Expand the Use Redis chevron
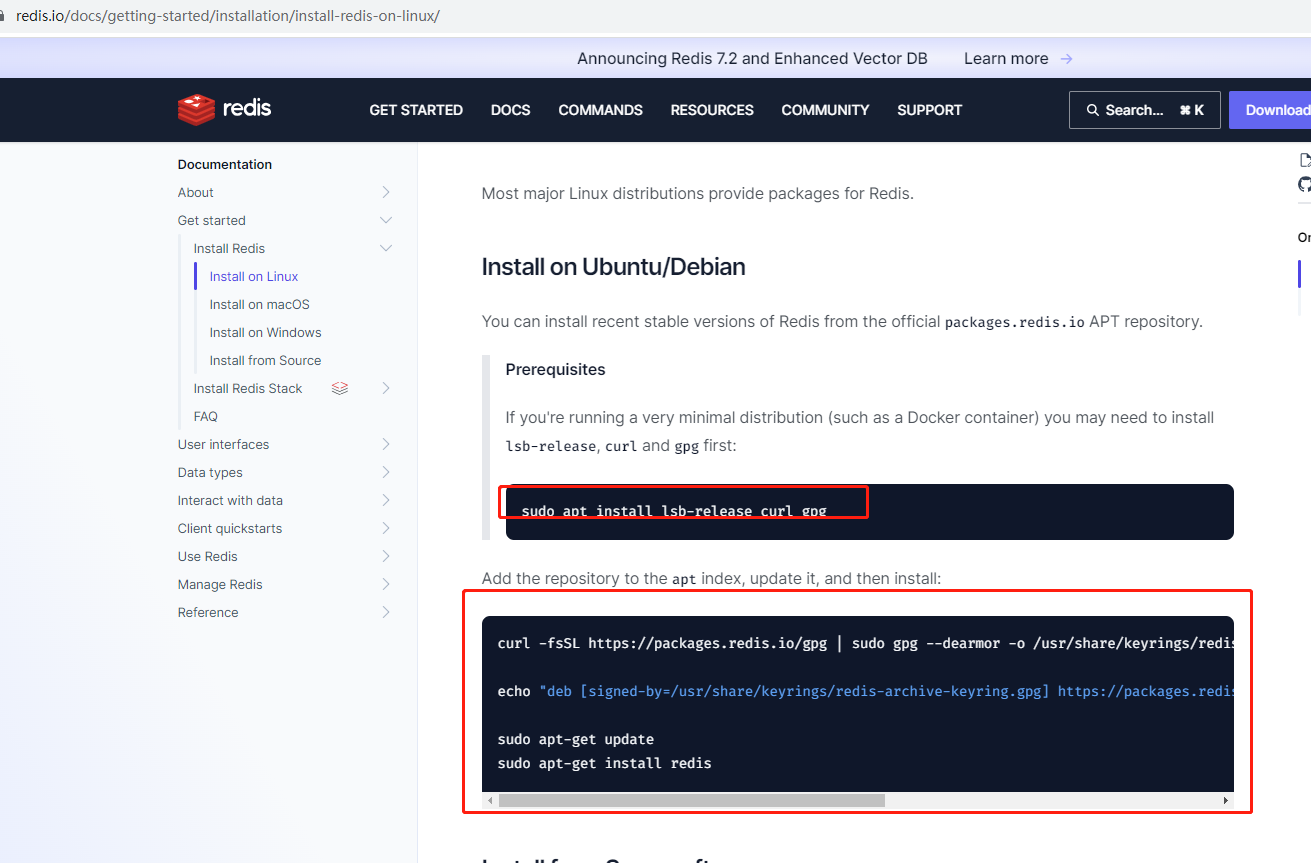The image size is (1311, 863). [386, 556]
